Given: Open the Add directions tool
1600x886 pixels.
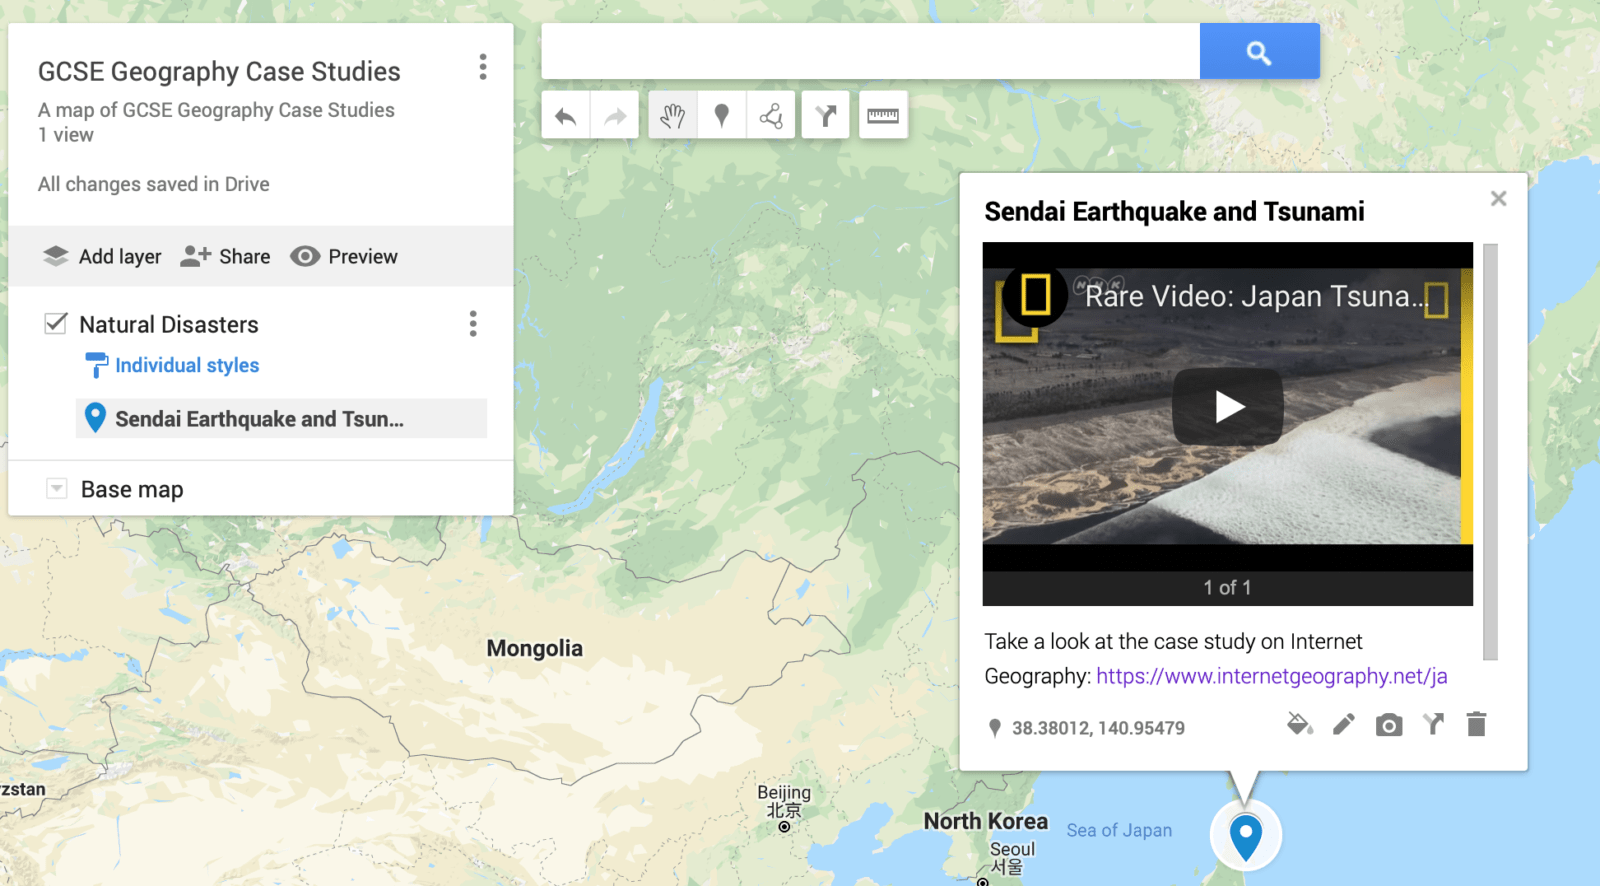Looking at the screenshot, I should 825,116.
